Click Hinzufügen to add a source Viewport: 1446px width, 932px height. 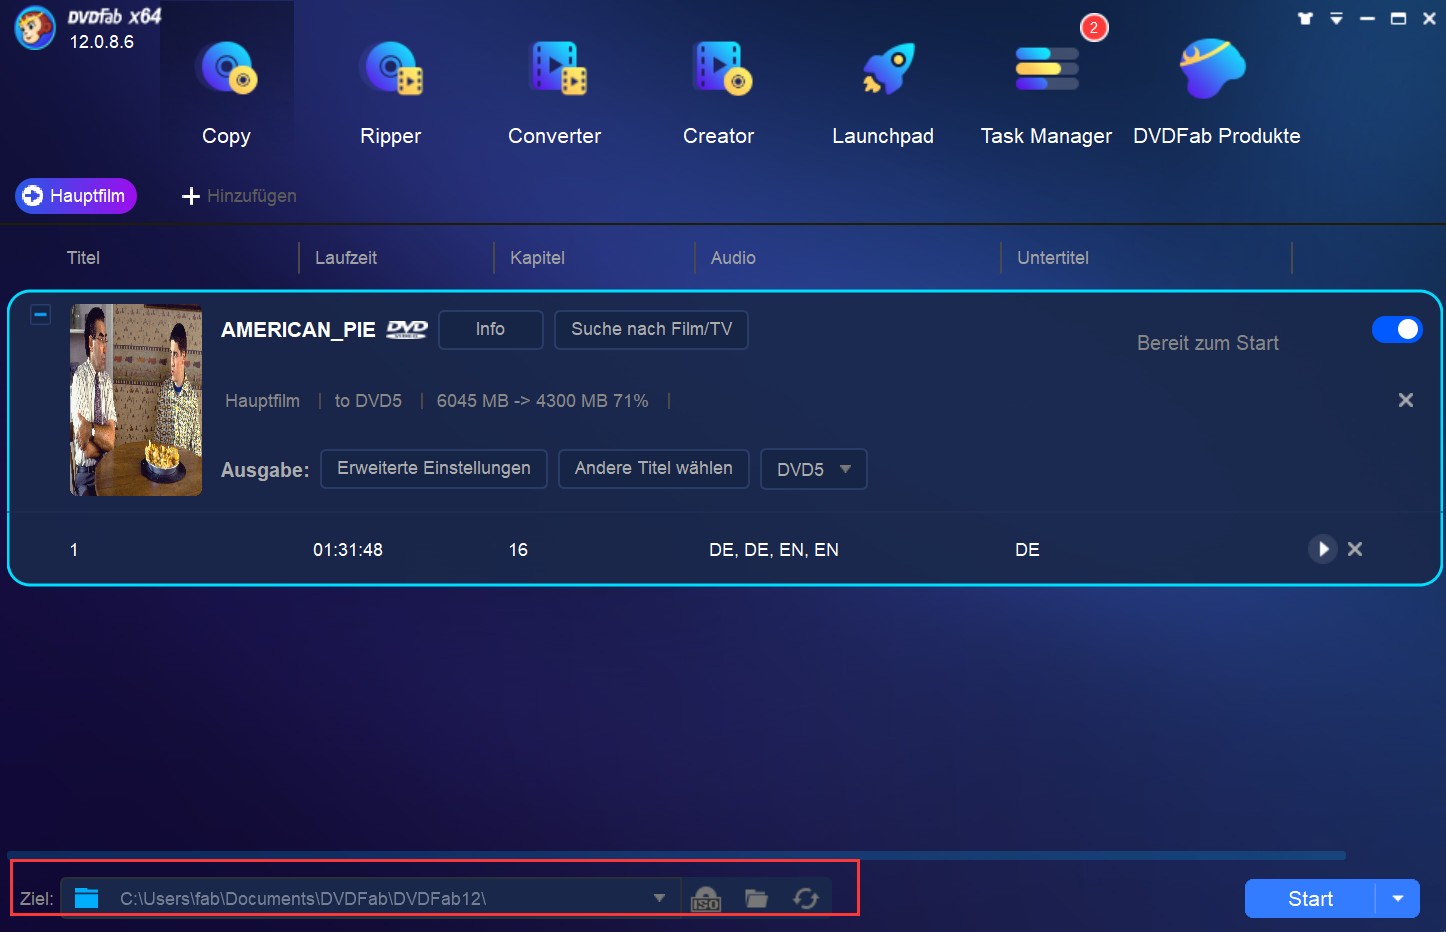pyautogui.click(x=239, y=196)
